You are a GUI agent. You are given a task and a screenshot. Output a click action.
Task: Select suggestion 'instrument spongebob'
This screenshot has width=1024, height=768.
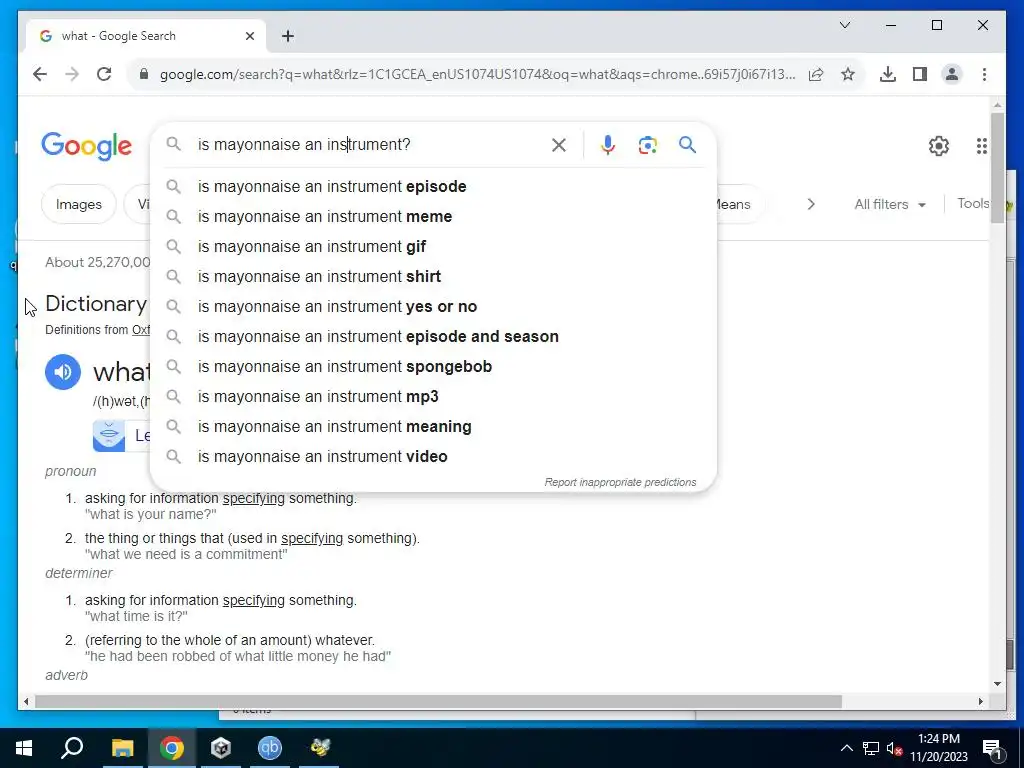[x=433, y=366]
